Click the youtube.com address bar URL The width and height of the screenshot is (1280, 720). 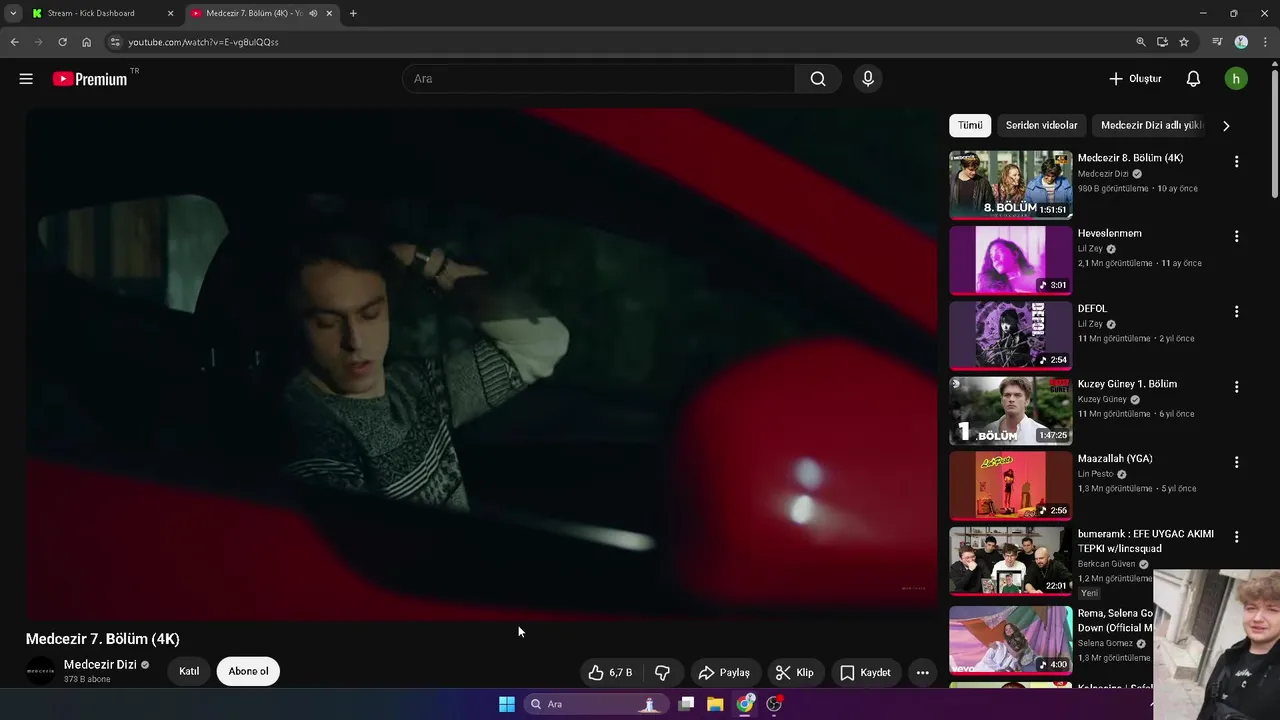(203, 42)
